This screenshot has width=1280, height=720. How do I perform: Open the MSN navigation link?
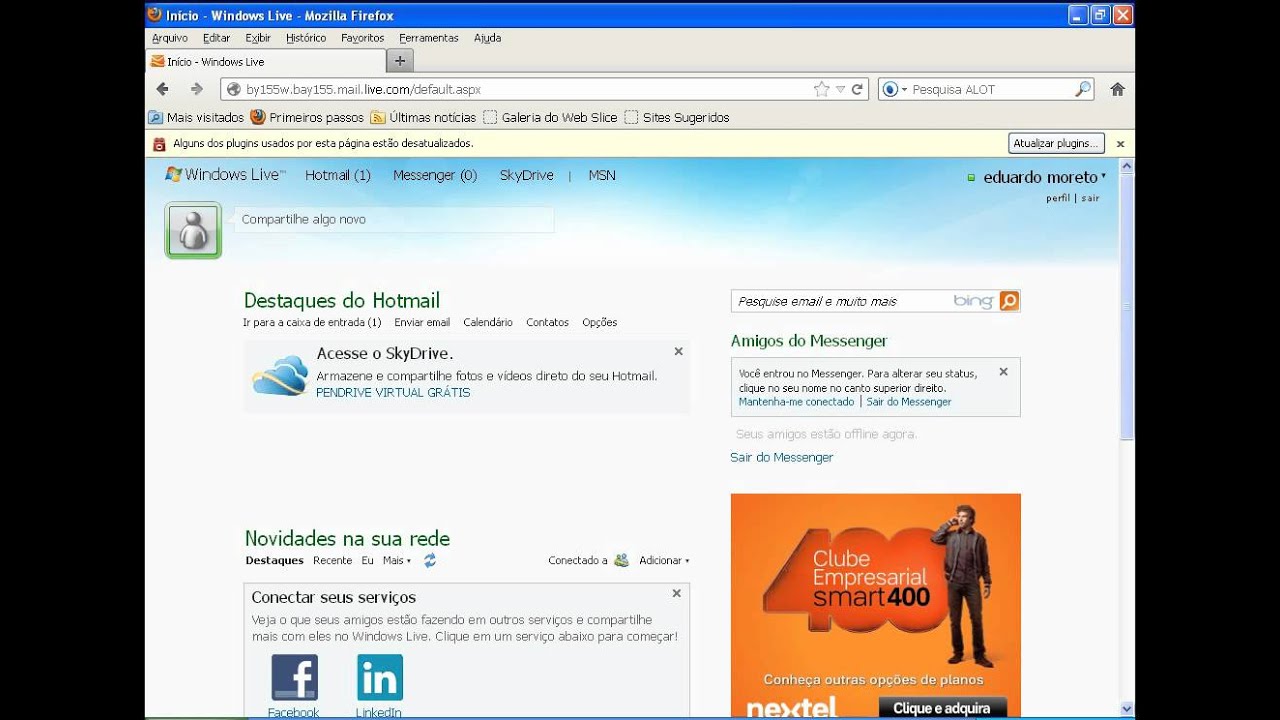click(x=602, y=175)
